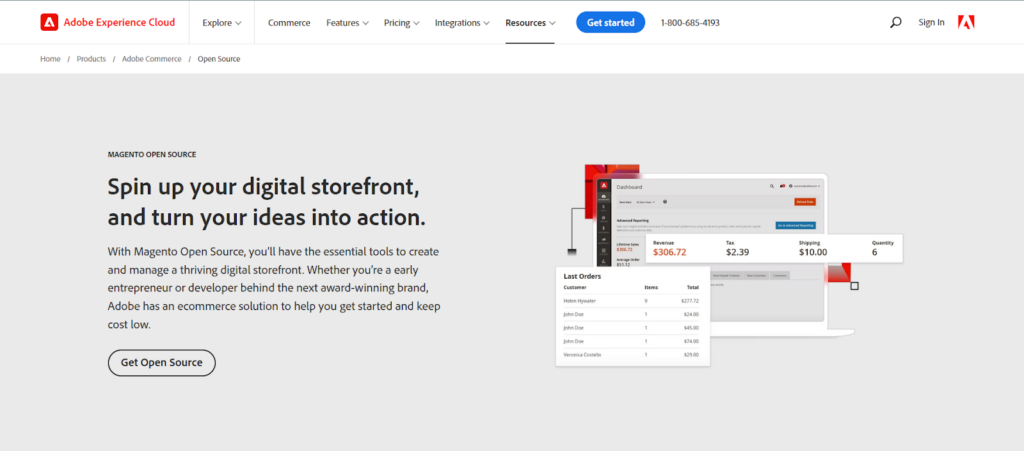This screenshot has height=451, width=1024.
Task: Open the Features dropdown
Action: (x=347, y=22)
